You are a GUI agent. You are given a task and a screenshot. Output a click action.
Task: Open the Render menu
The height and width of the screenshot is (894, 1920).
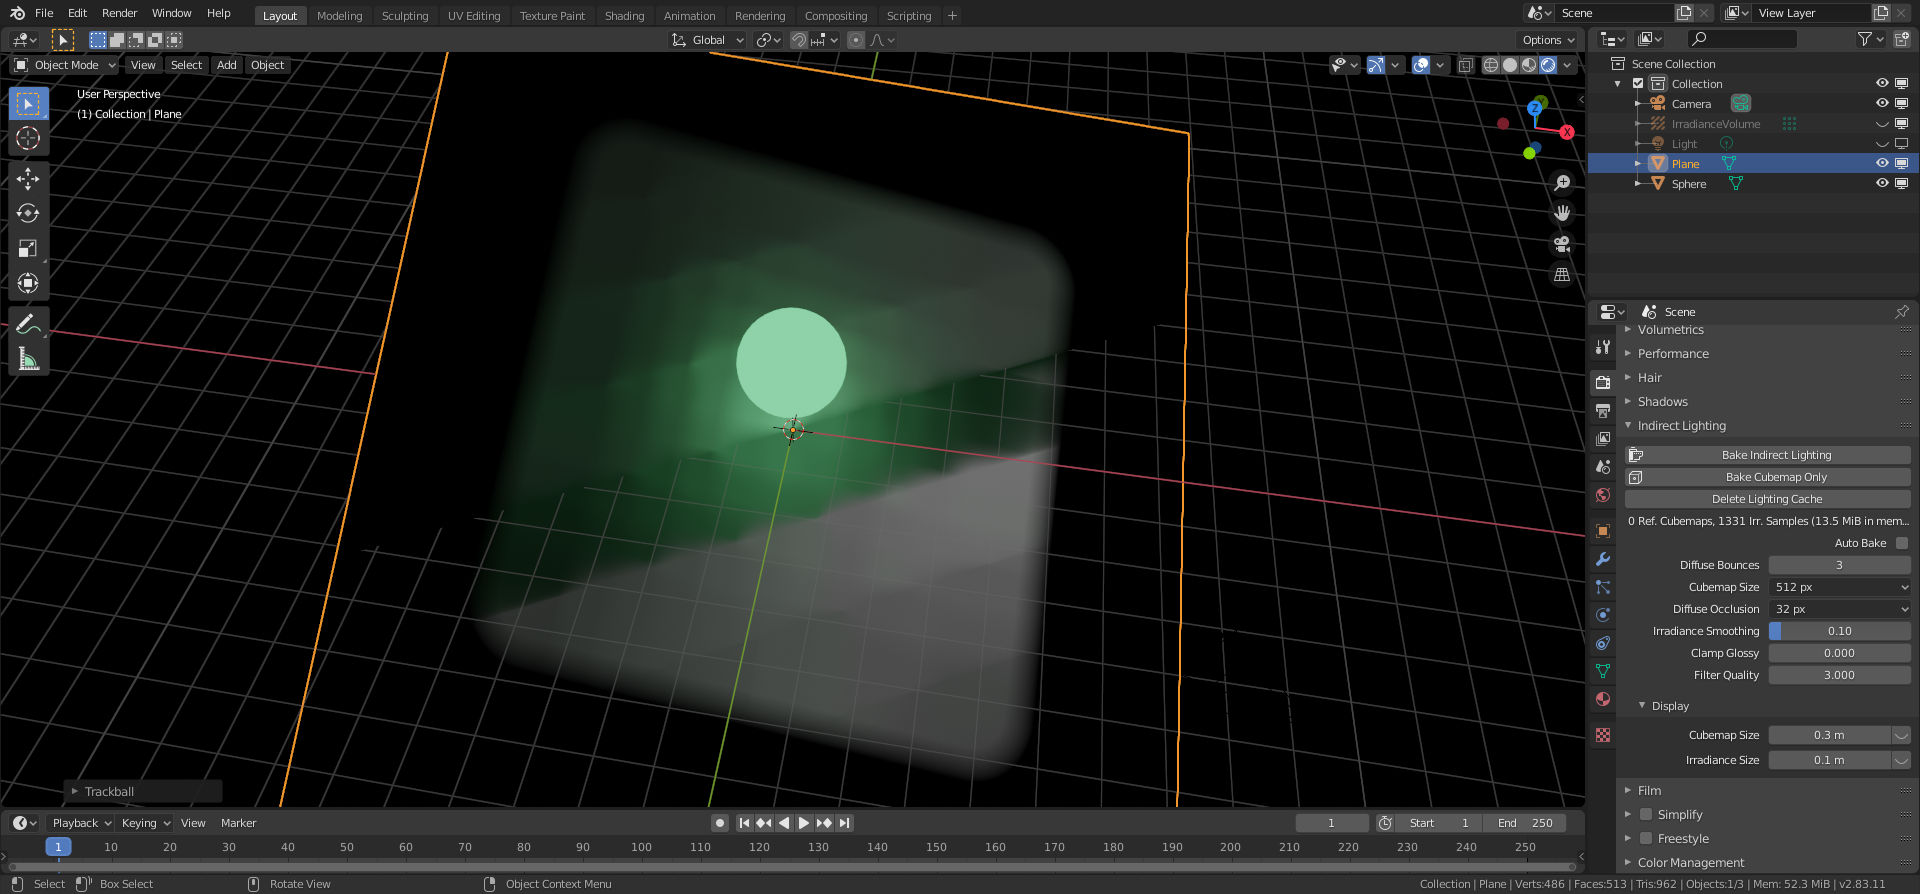119,13
